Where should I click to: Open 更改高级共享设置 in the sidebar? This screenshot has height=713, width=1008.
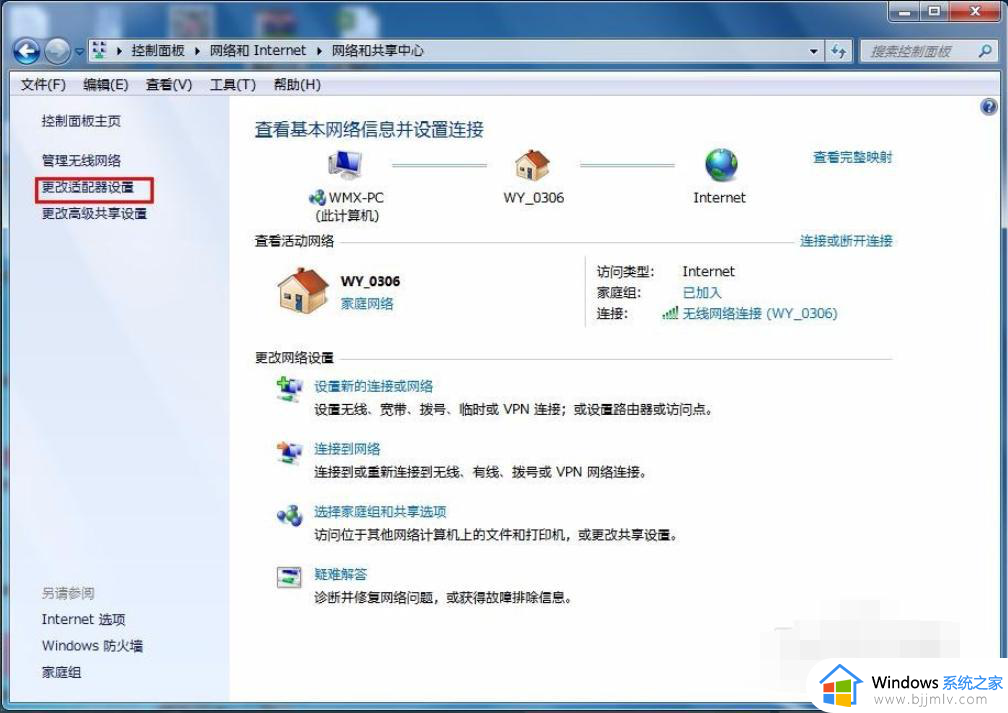94,213
